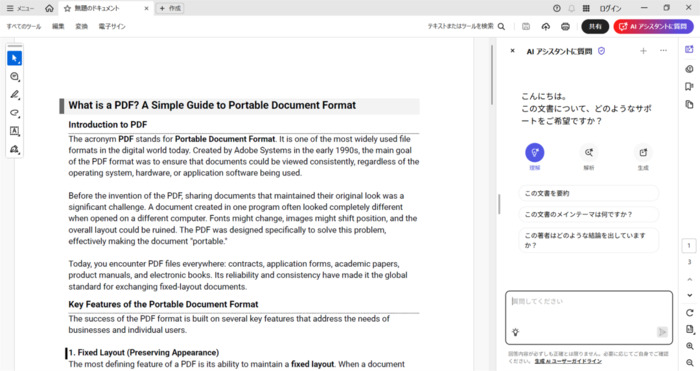Click the current page number box 1
Viewport: 700px width, 371px height.
[x=689, y=246]
